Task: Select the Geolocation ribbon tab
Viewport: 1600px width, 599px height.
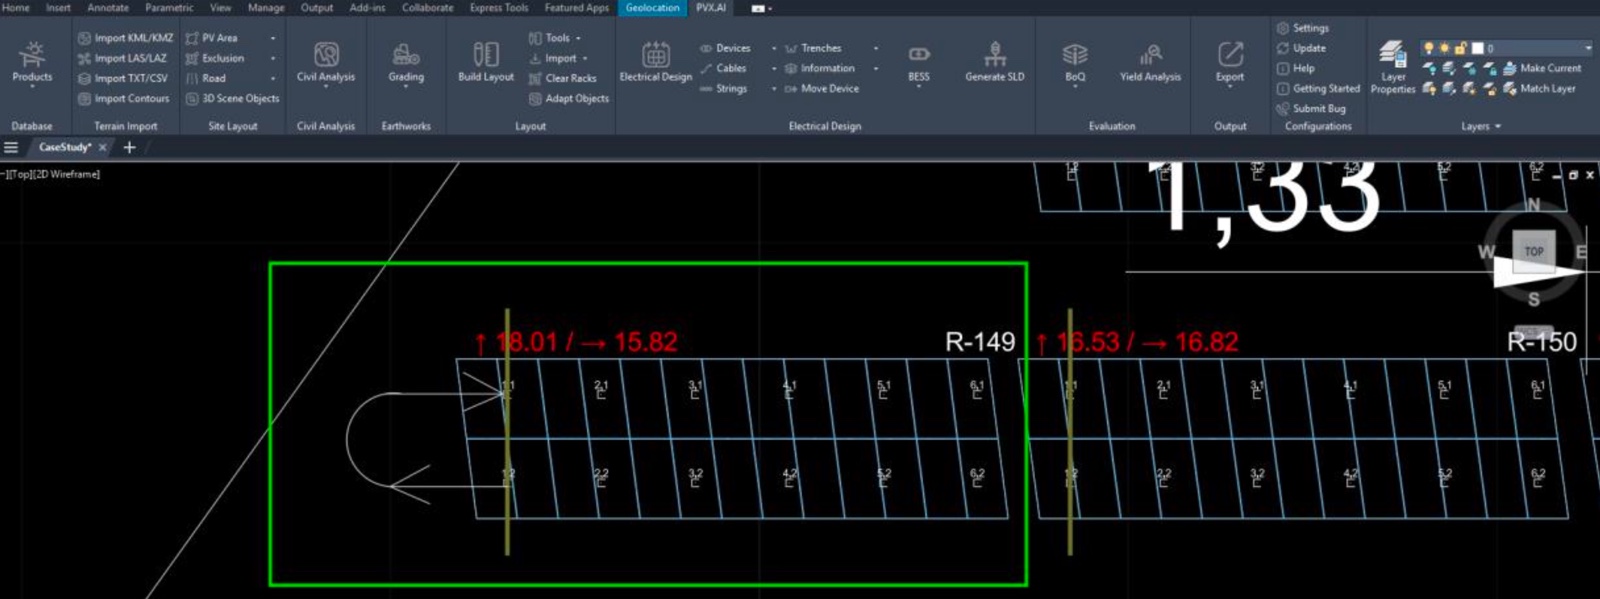Action: 653,7
